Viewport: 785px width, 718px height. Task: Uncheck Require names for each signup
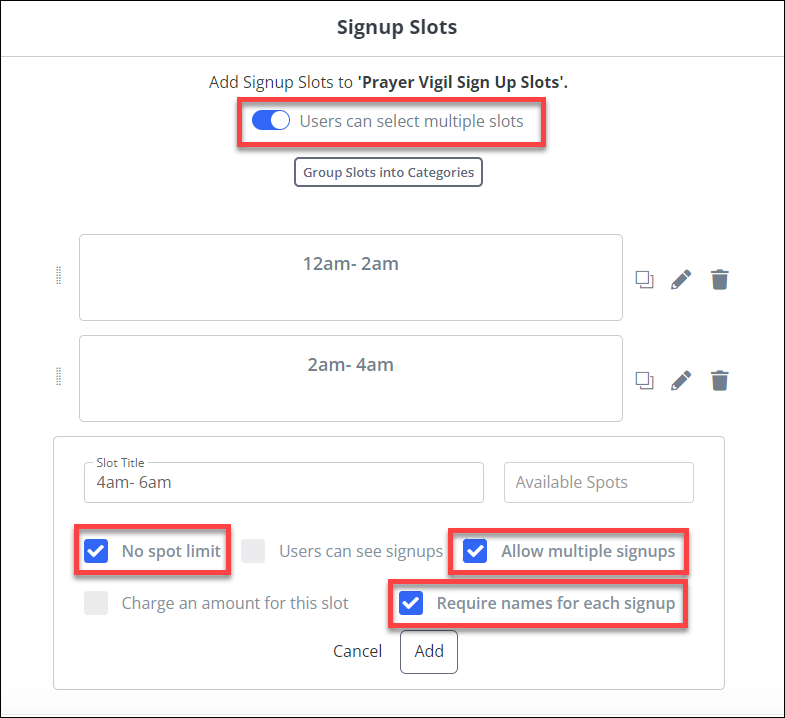tap(411, 603)
